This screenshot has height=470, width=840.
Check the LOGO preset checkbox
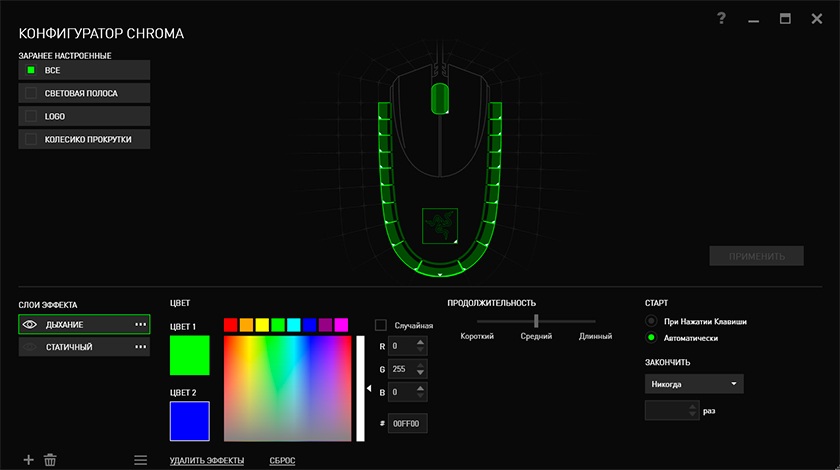click(31, 116)
